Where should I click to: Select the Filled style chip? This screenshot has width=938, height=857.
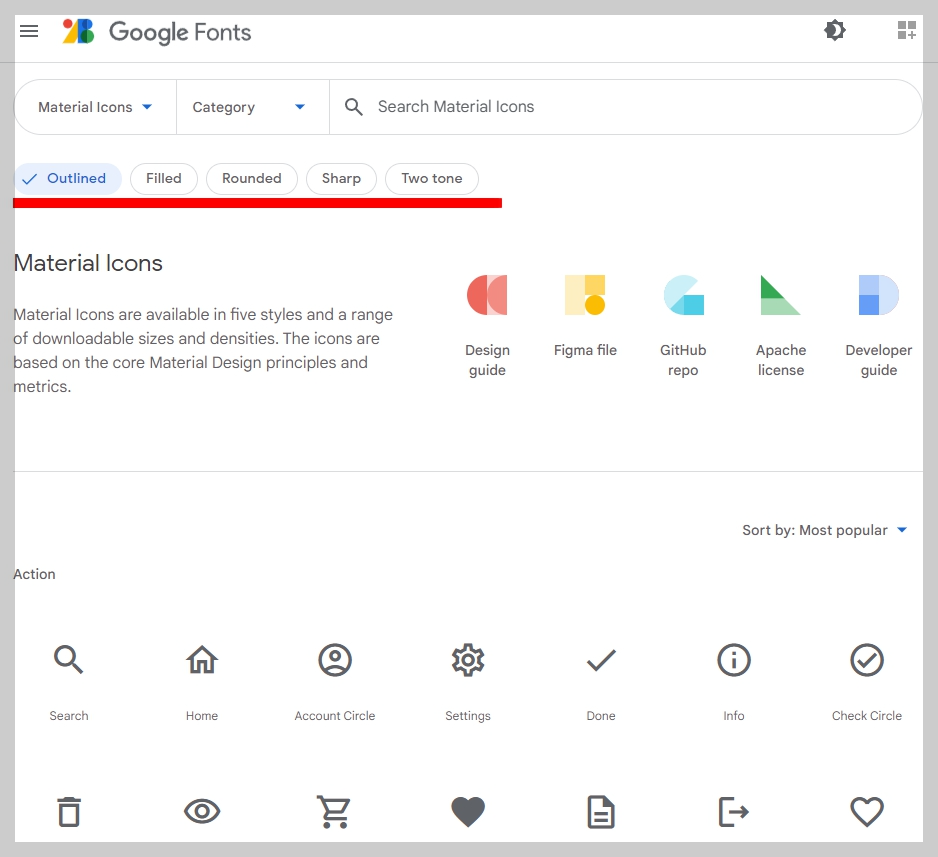coord(163,178)
